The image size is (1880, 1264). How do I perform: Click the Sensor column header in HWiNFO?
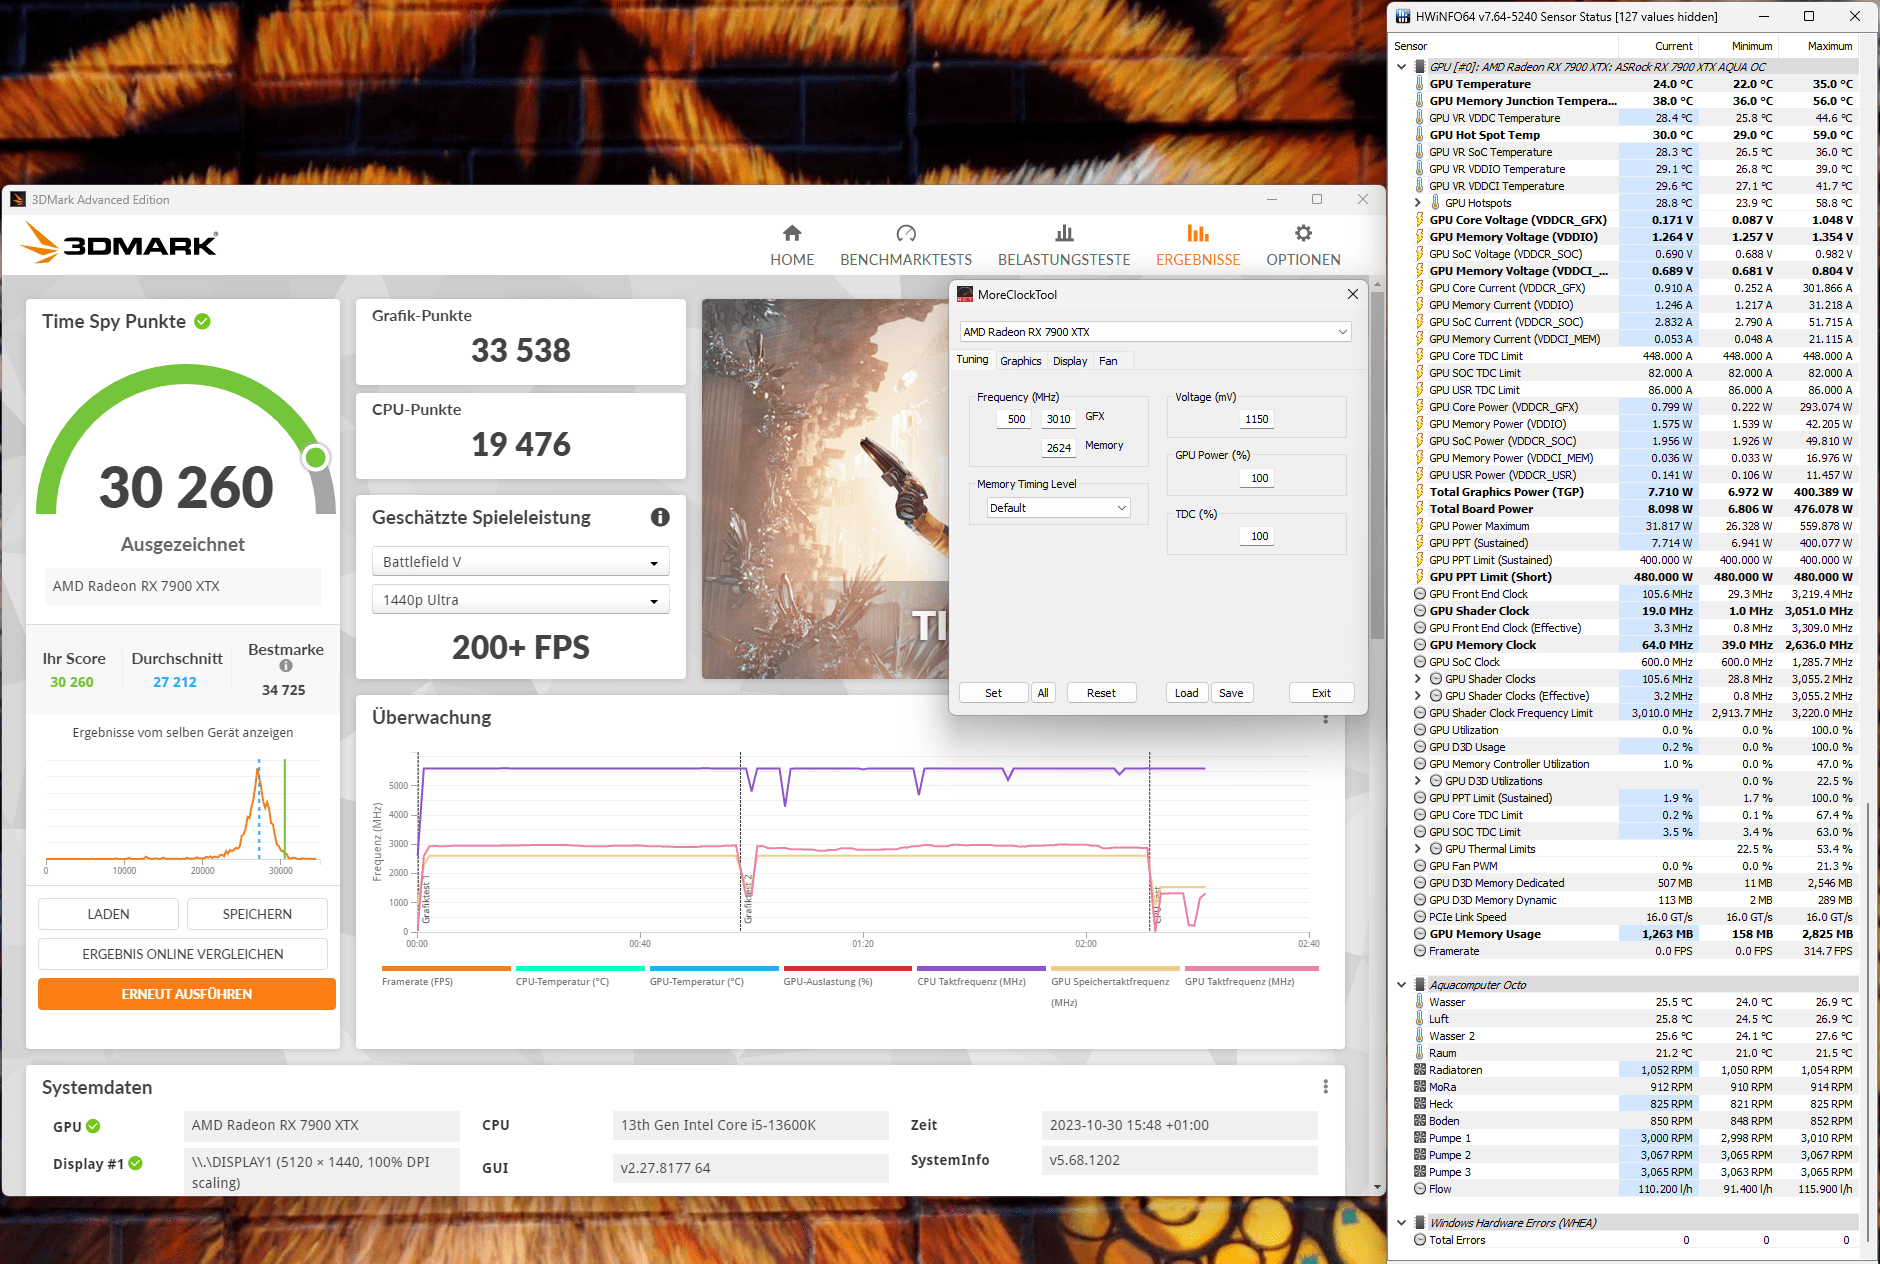[1504, 46]
